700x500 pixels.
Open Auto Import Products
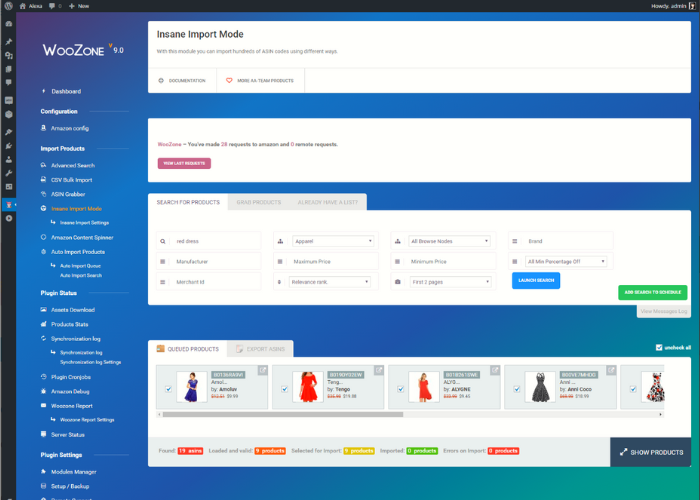click(x=78, y=252)
